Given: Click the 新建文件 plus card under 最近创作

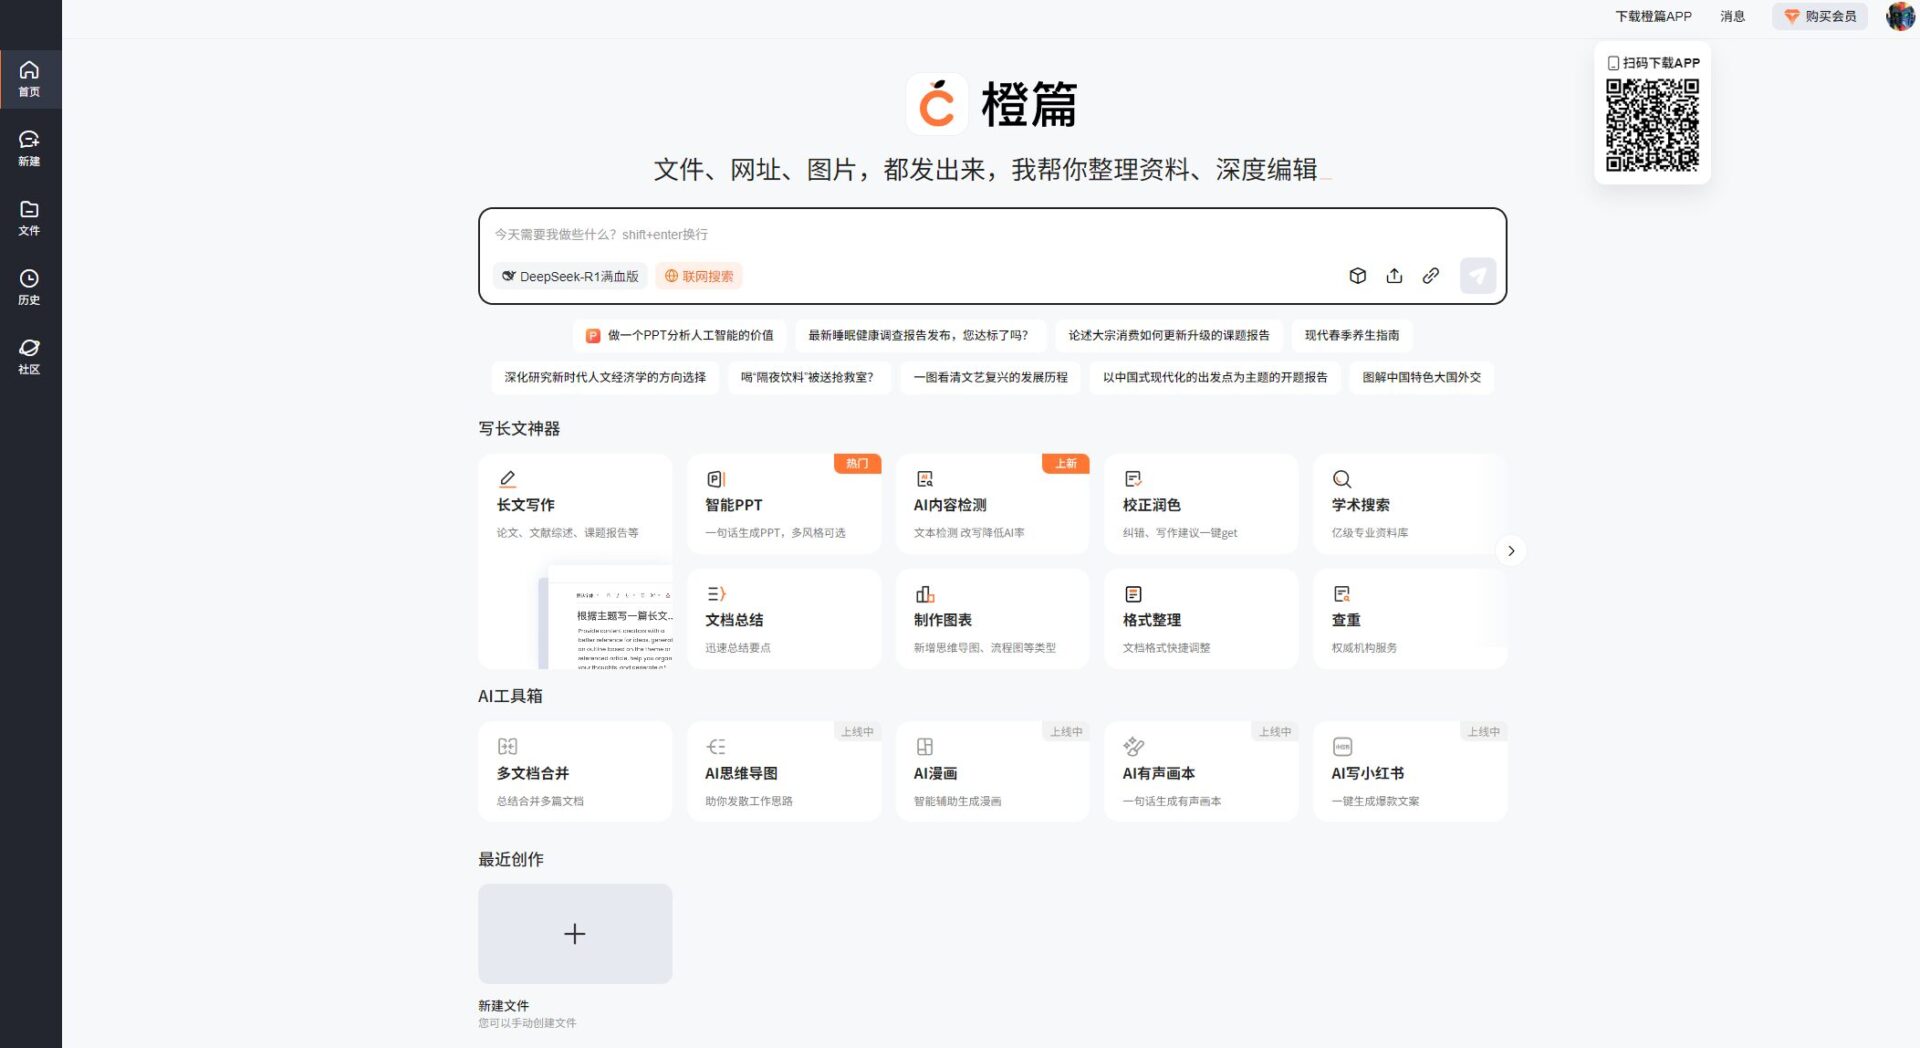Looking at the screenshot, I should click(575, 933).
